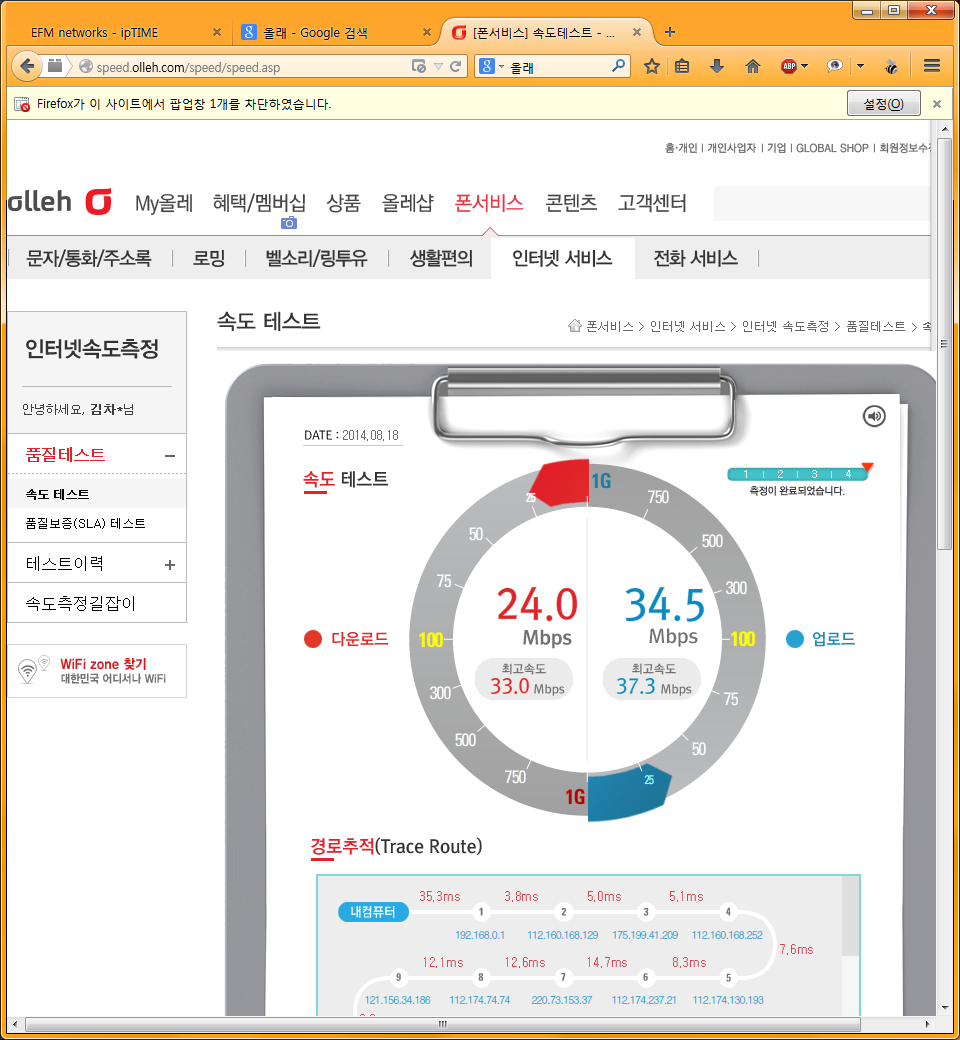
Task: Reload the page with the refresh icon
Action: coord(455,66)
